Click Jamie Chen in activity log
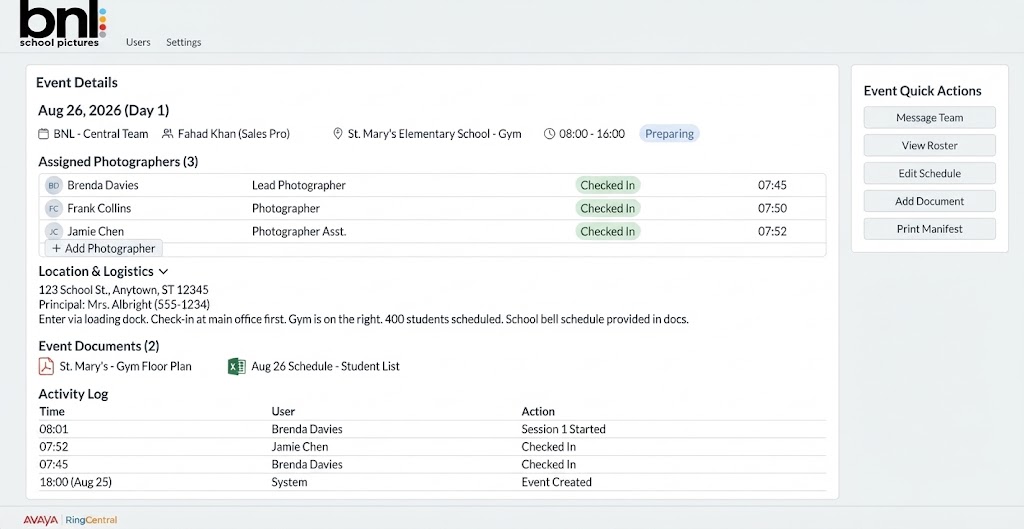The height and width of the screenshot is (529, 1024). tap(300, 447)
